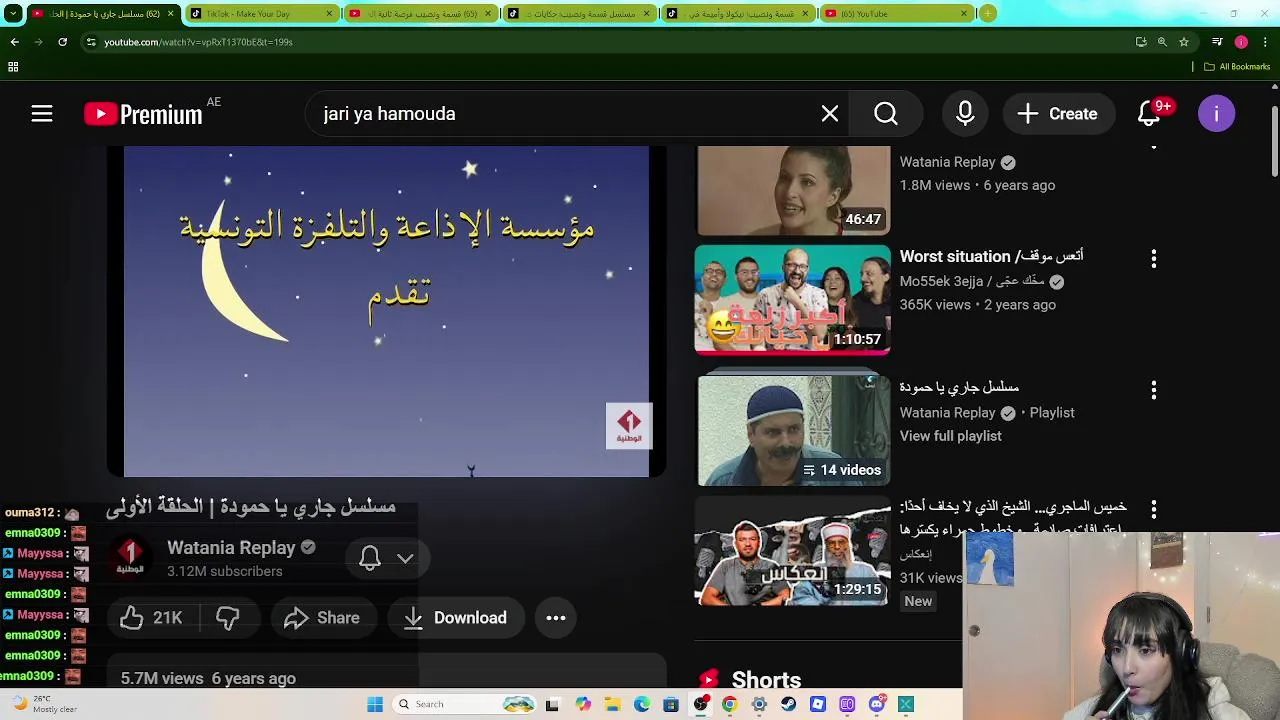Dislike this video
This screenshot has height=720, width=1280.
click(227, 618)
